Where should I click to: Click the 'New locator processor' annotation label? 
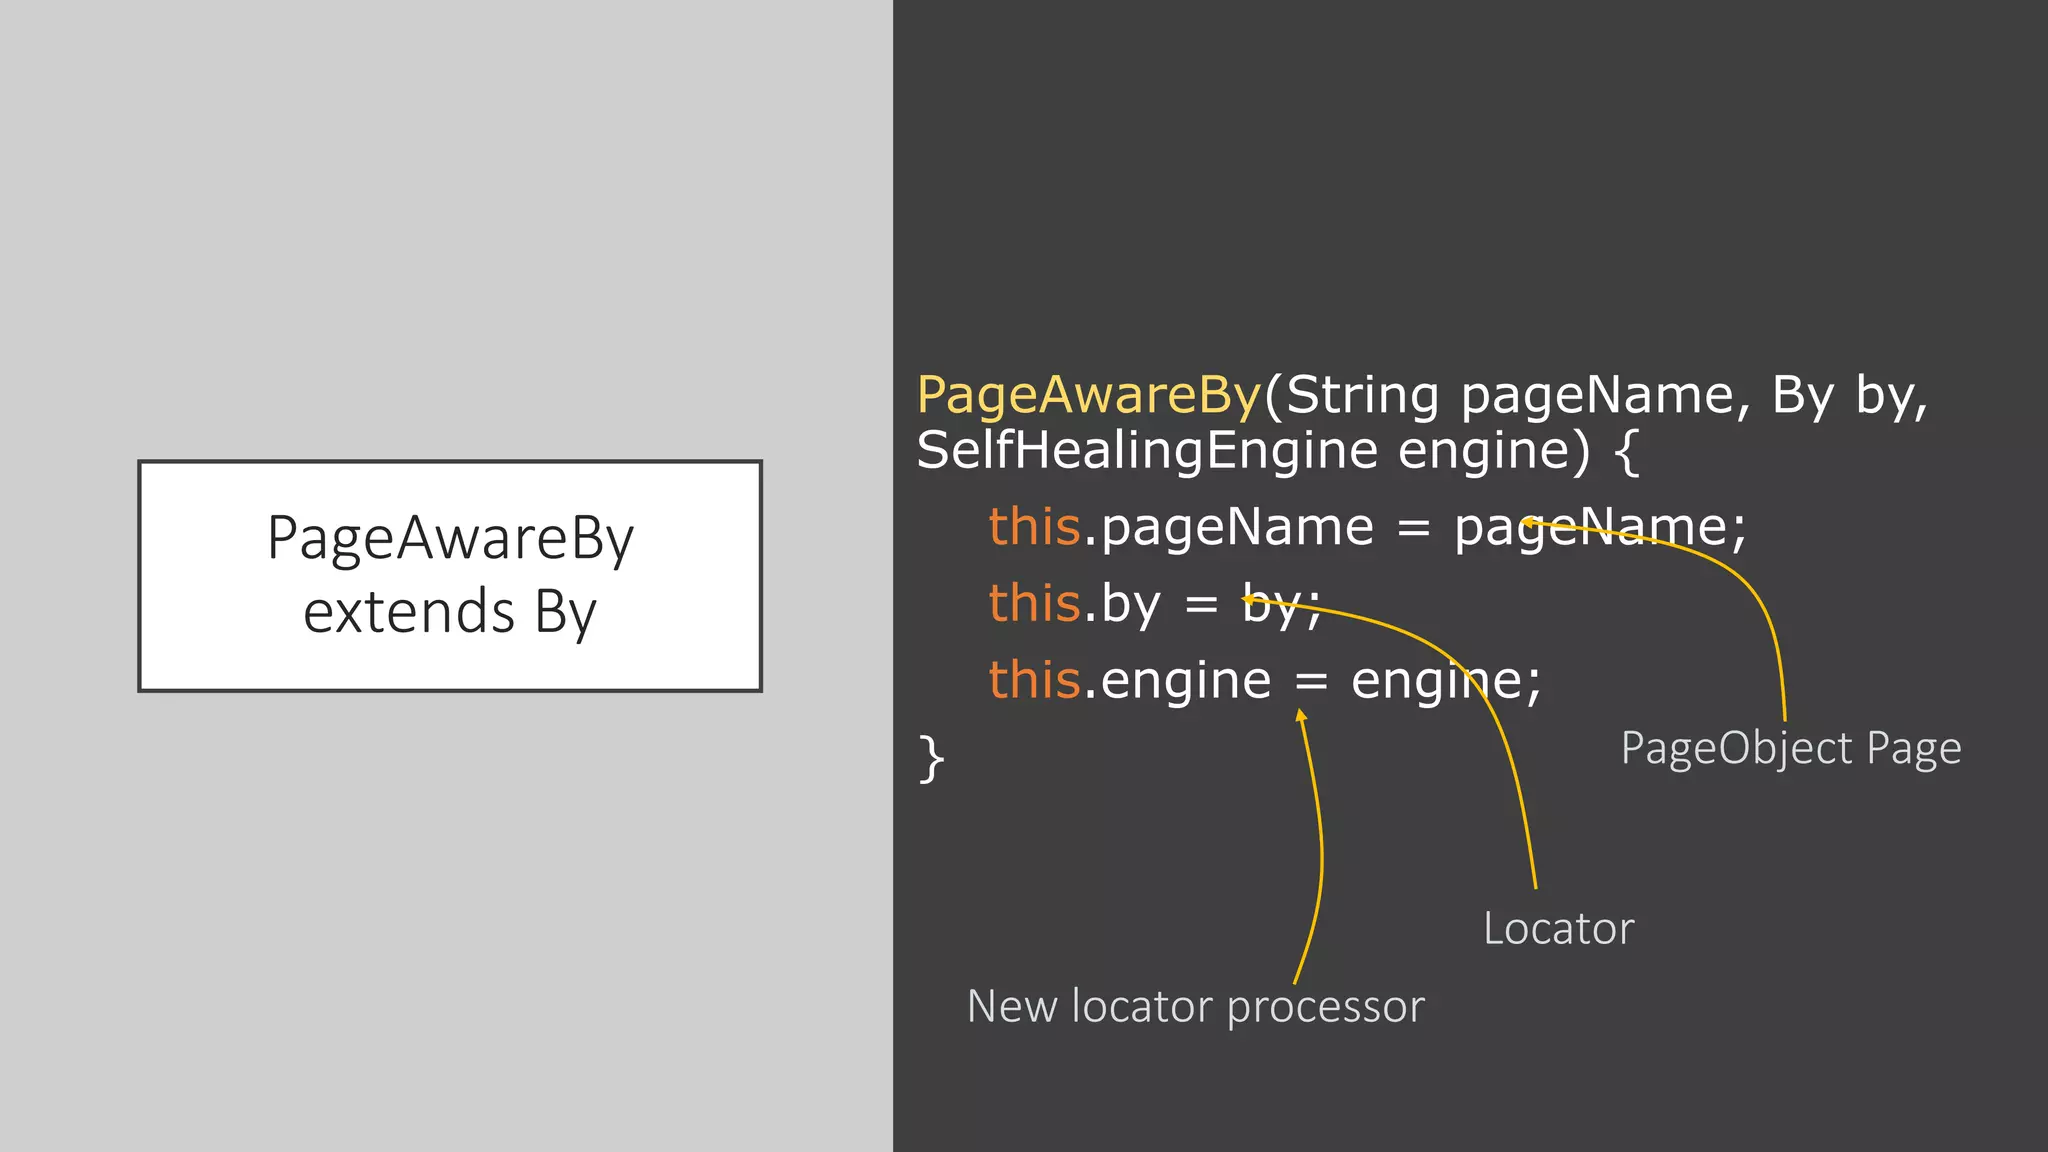(1196, 1007)
